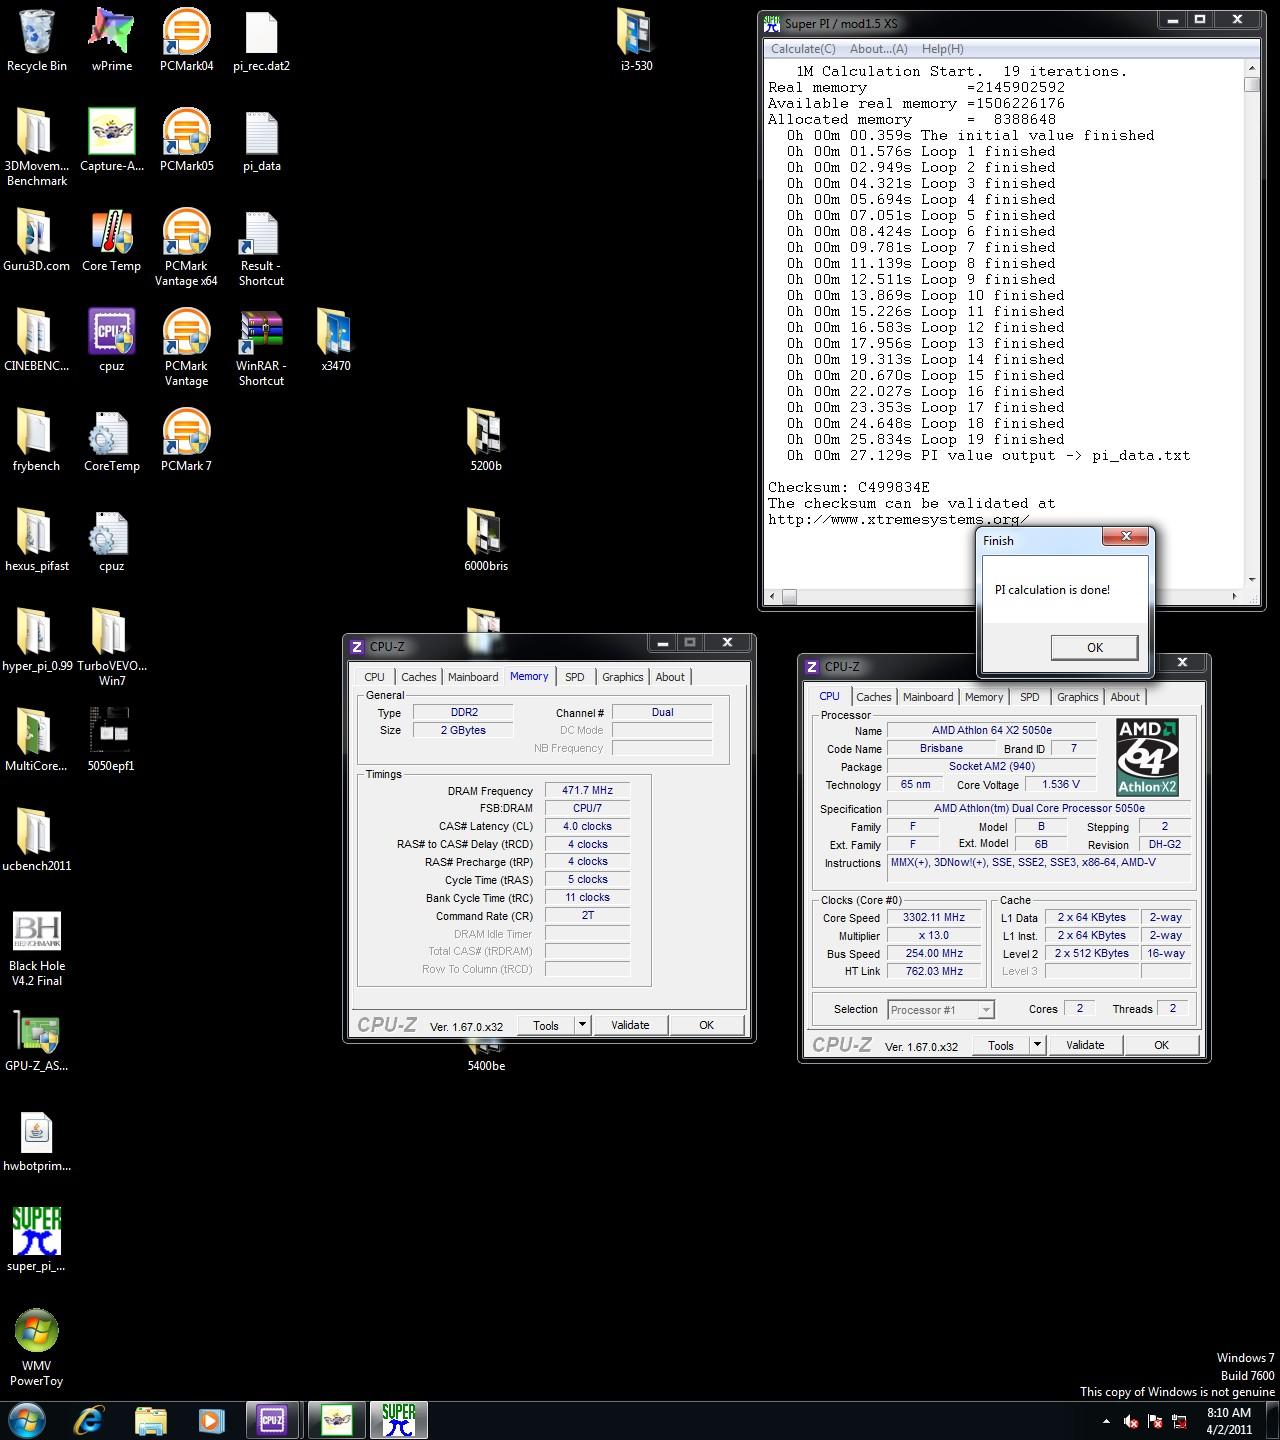Open the Calculate(C) menu in Super PI
The image size is (1280, 1440).
point(803,49)
